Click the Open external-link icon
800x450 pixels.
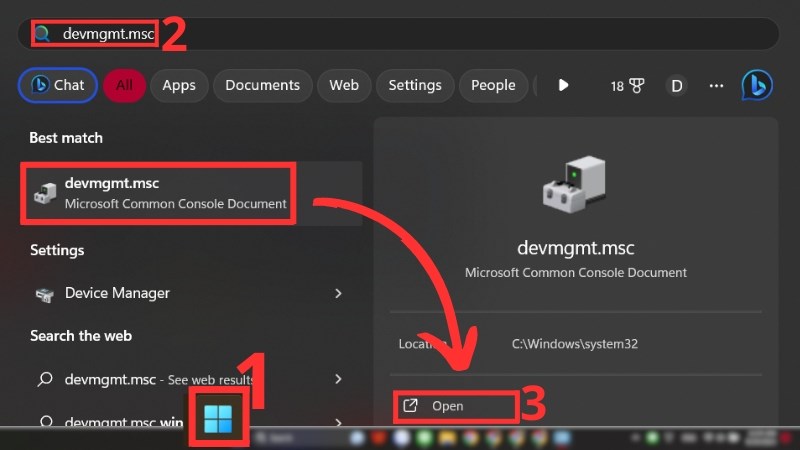(411, 406)
